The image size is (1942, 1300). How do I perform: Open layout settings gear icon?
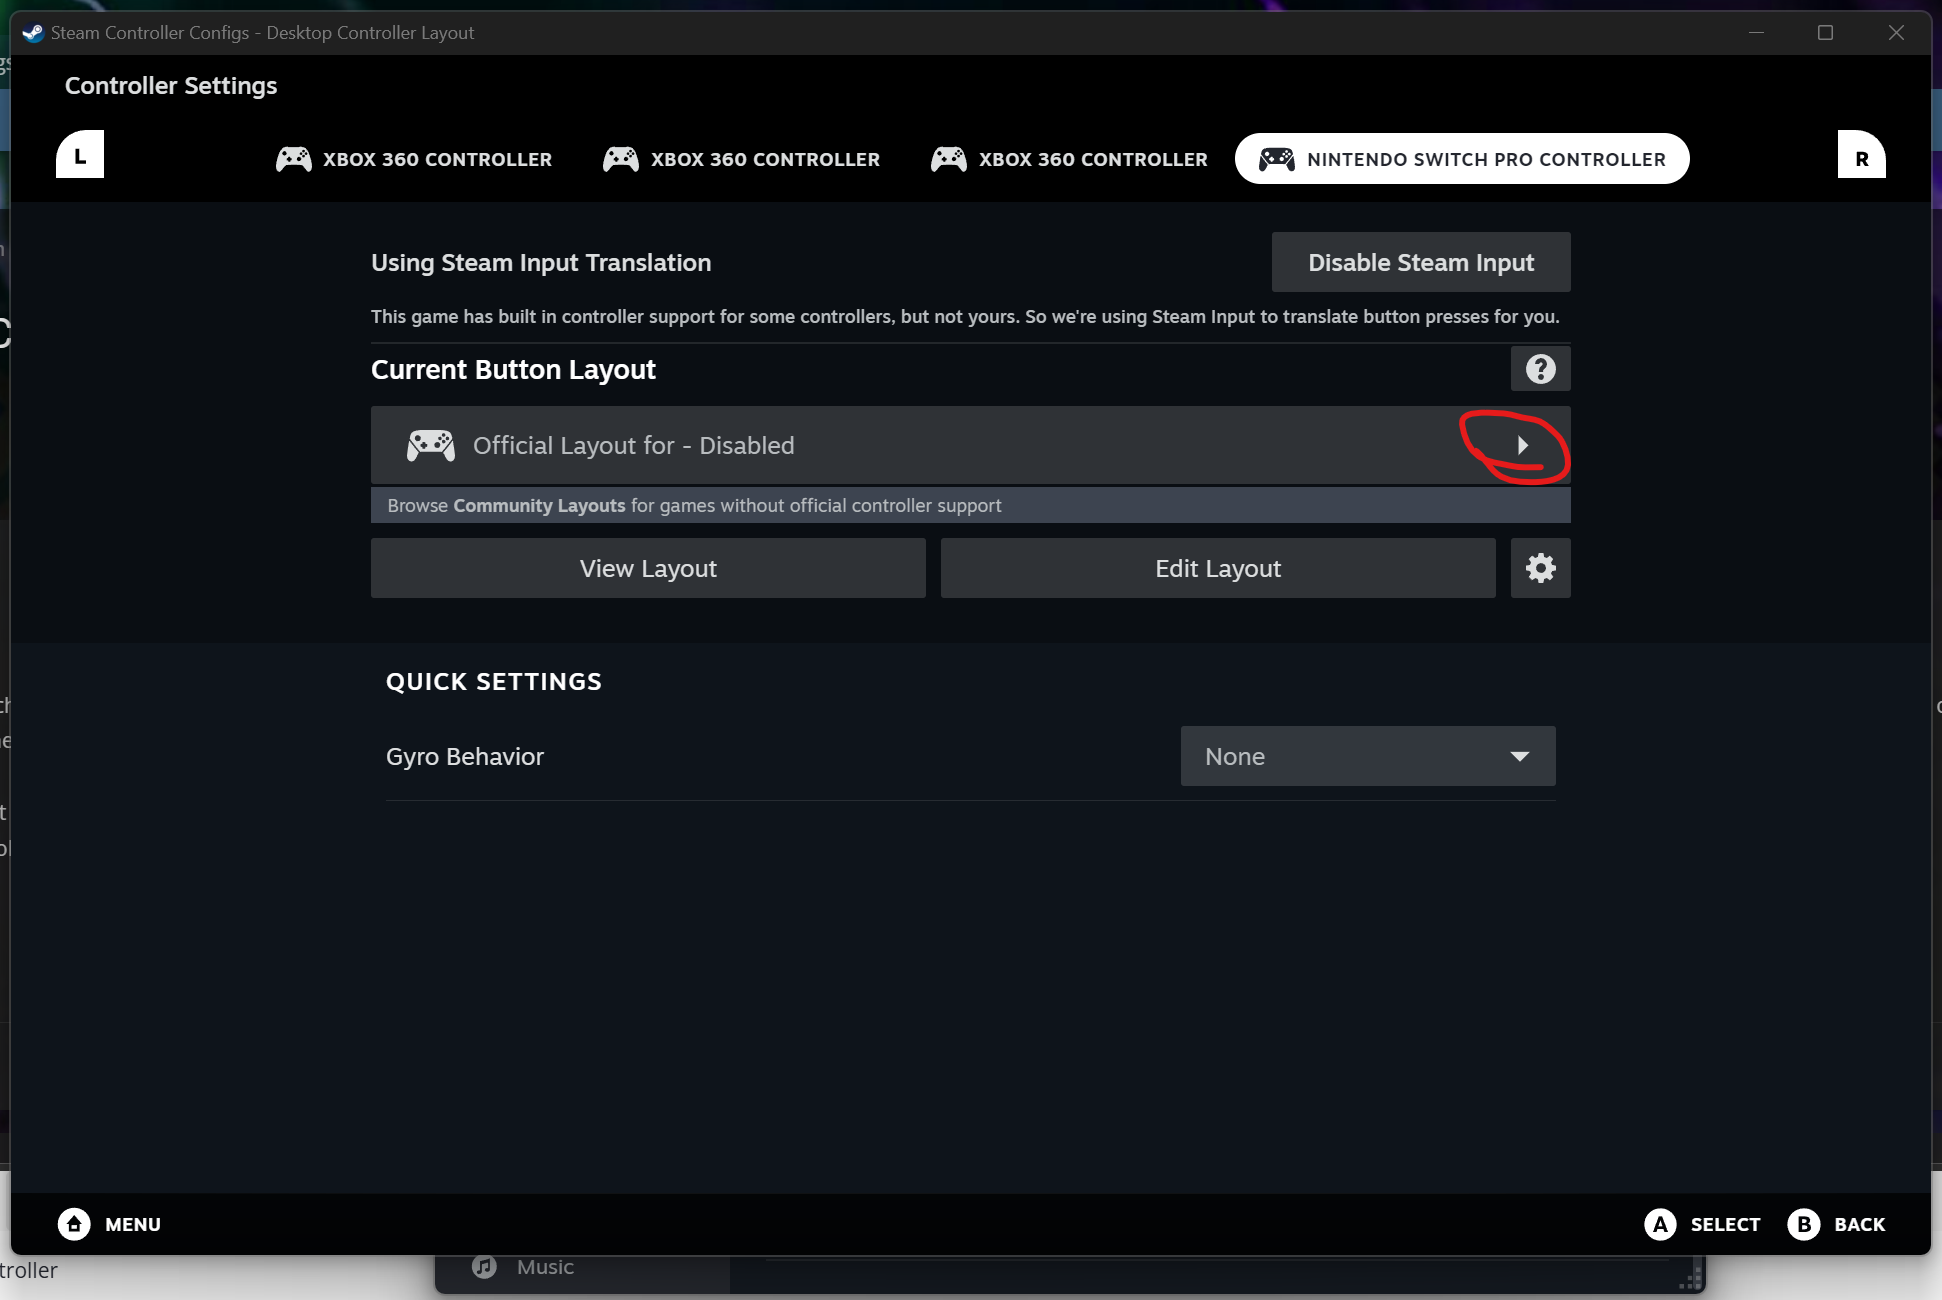[1540, 568]
